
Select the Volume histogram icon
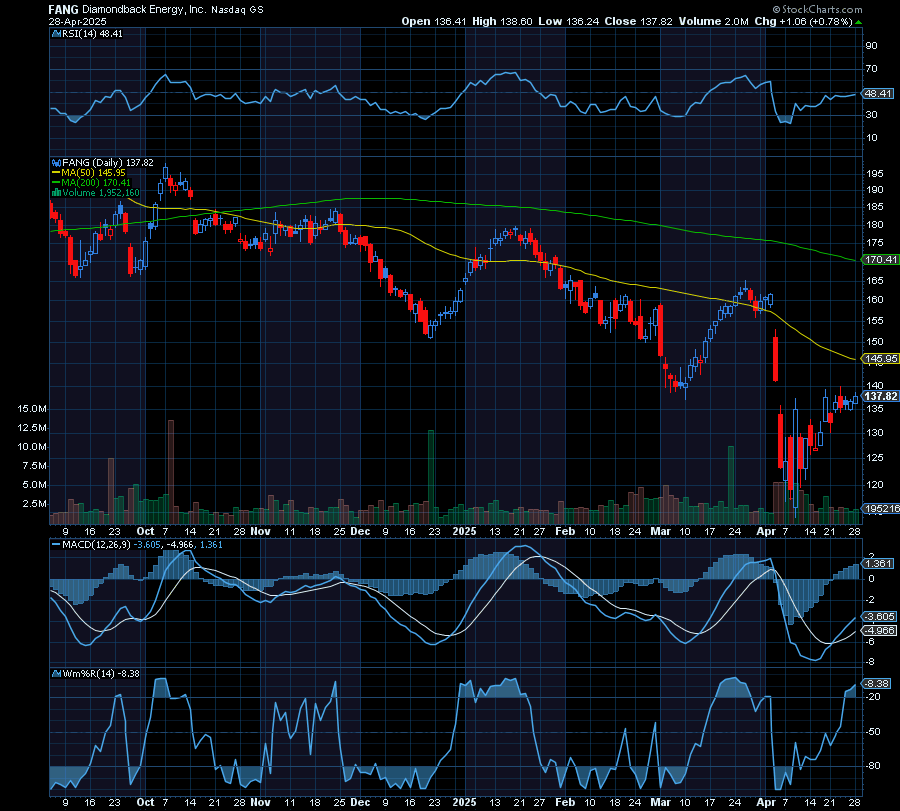pos(57,191)
